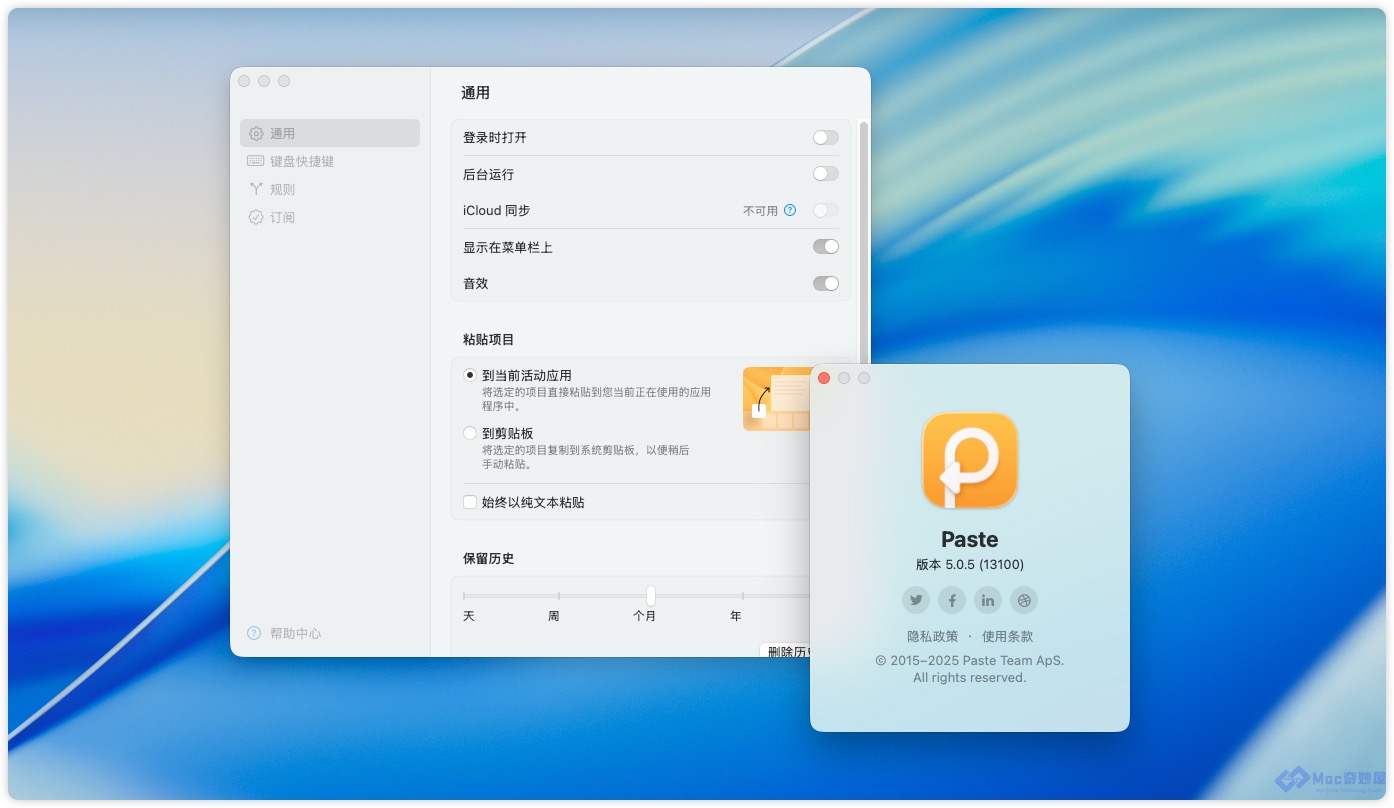Check the 始终以纯文本粘贴 checkbox

click(x=470, y=502)
